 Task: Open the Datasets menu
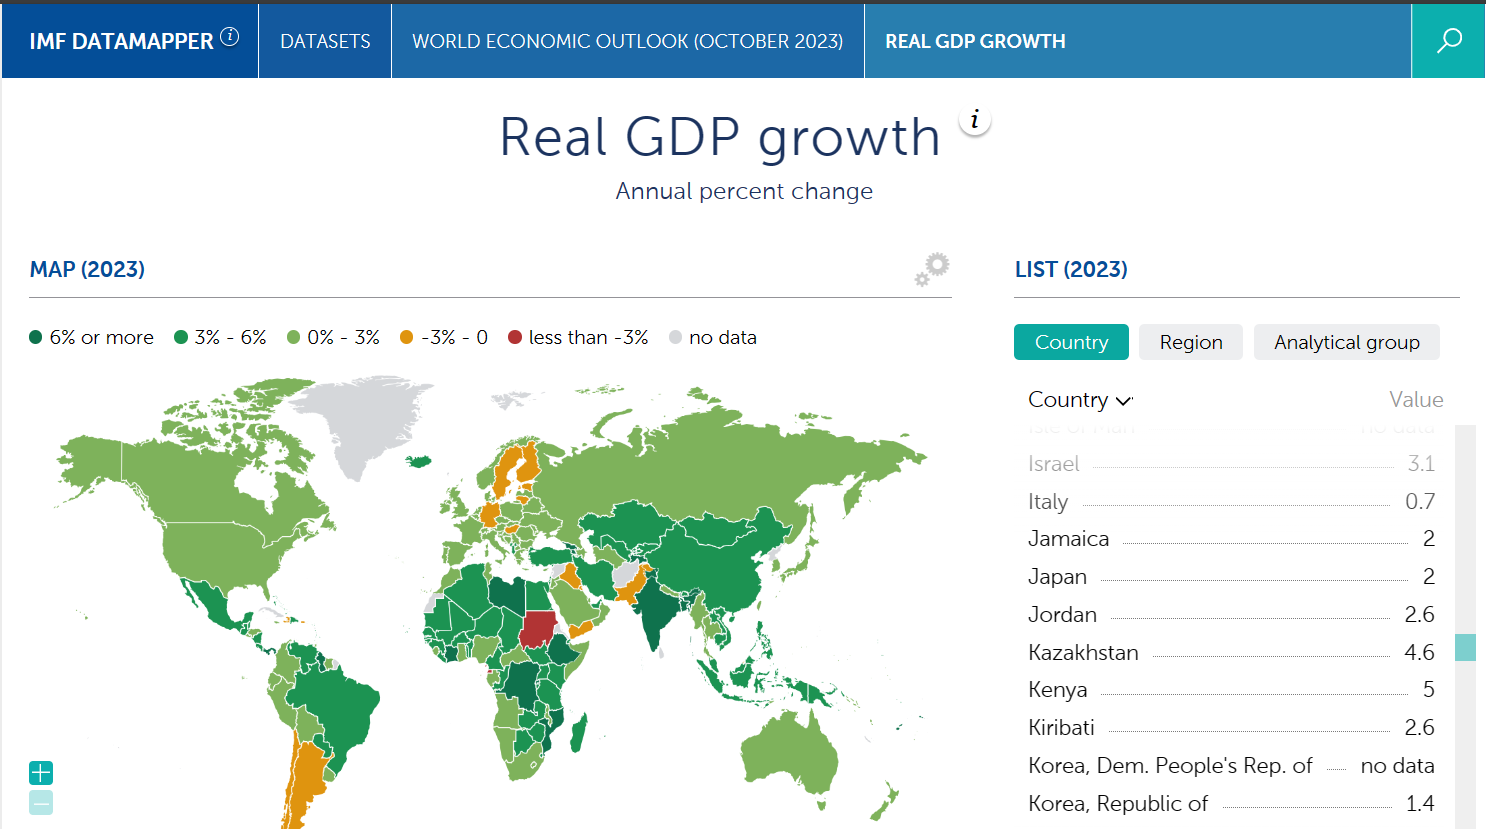325,41
